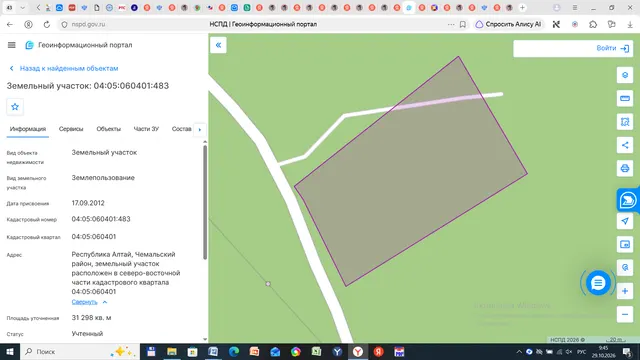Image resolution: width=640 pixels, height=360 pixels.
Task: Open the page three-dots menu in address bar
Action: pyautogui.click(x=451, y=24)
